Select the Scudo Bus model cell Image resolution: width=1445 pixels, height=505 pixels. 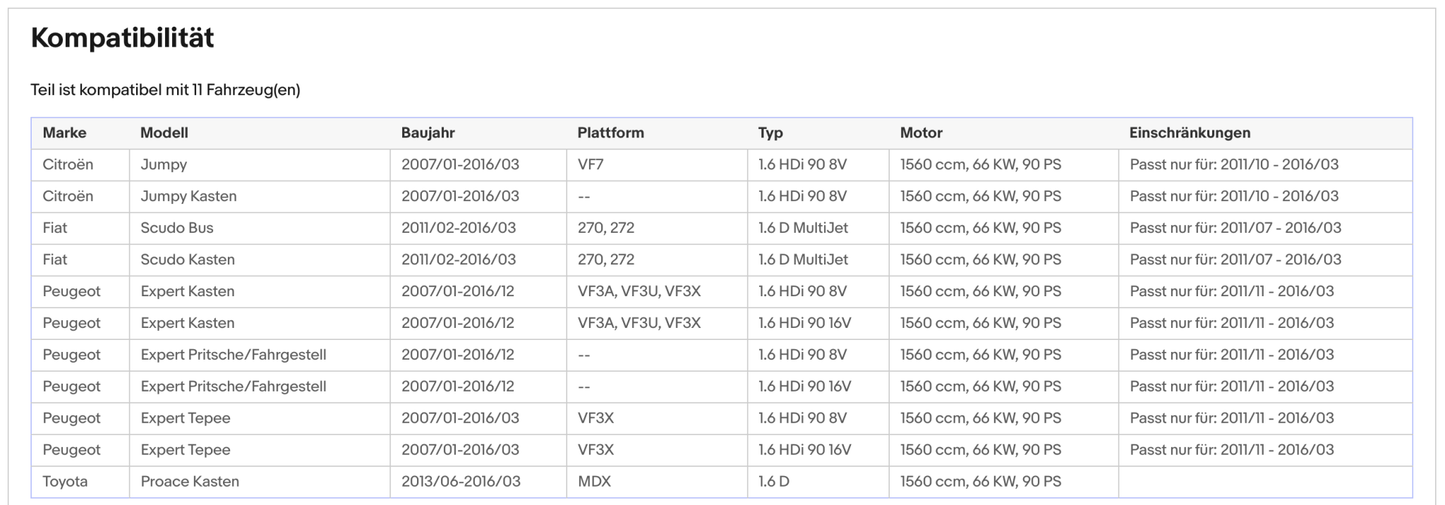point(177,228)
